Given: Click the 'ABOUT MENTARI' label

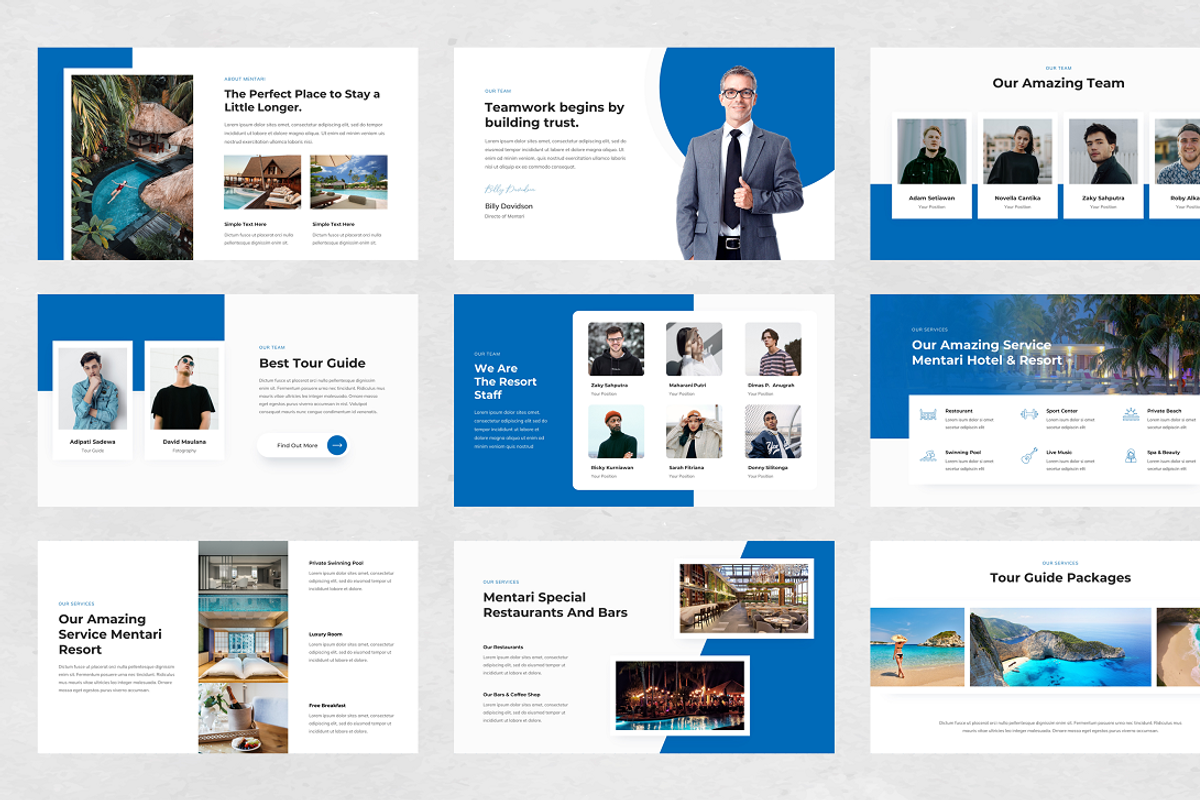Looking at the screenshot, I should coord(244,79).
